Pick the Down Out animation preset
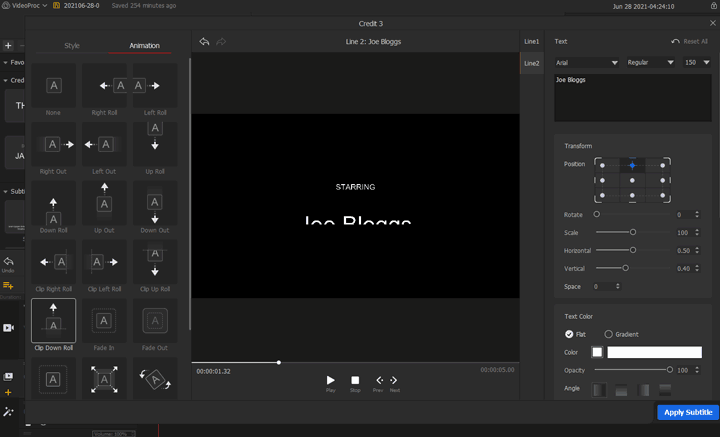Image resolution: width=720 pixels, height=437 pixels. point(155,204)
